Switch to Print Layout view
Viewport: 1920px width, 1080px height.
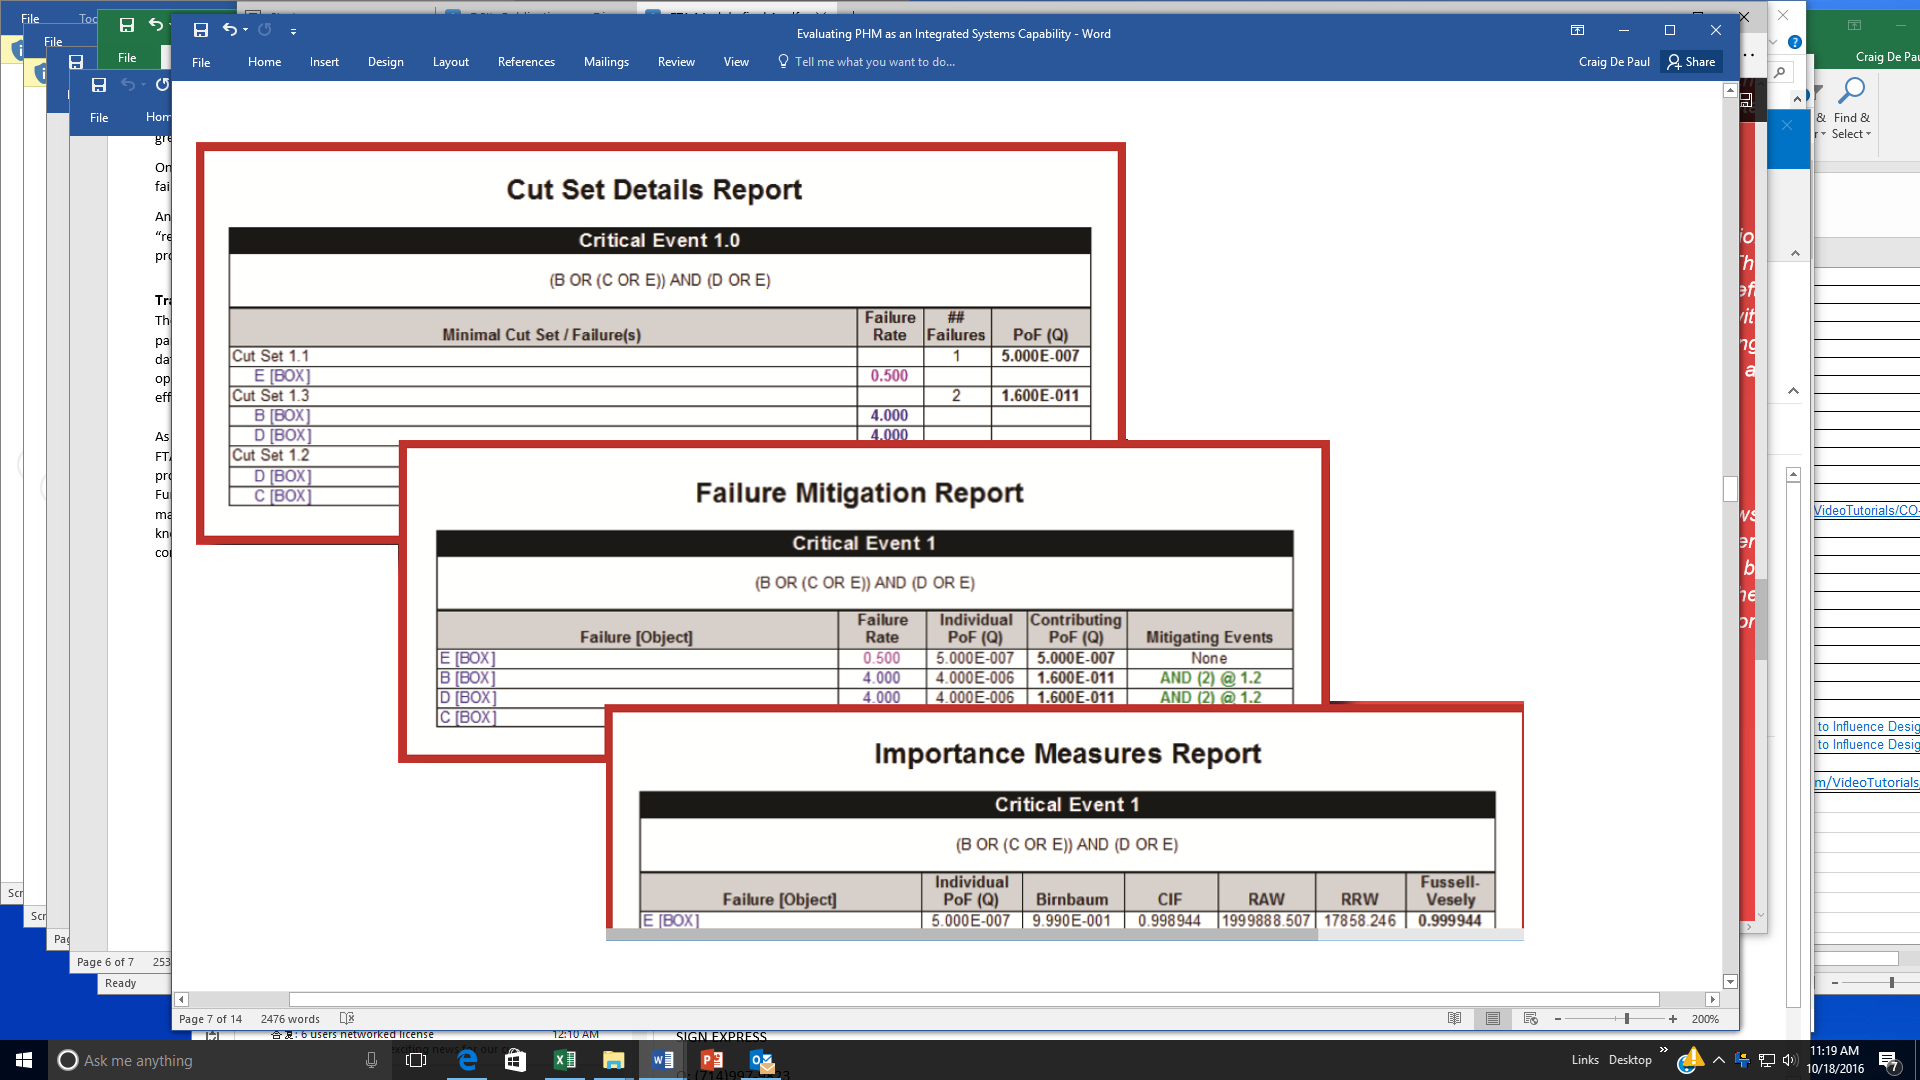click(1492, 1019)
